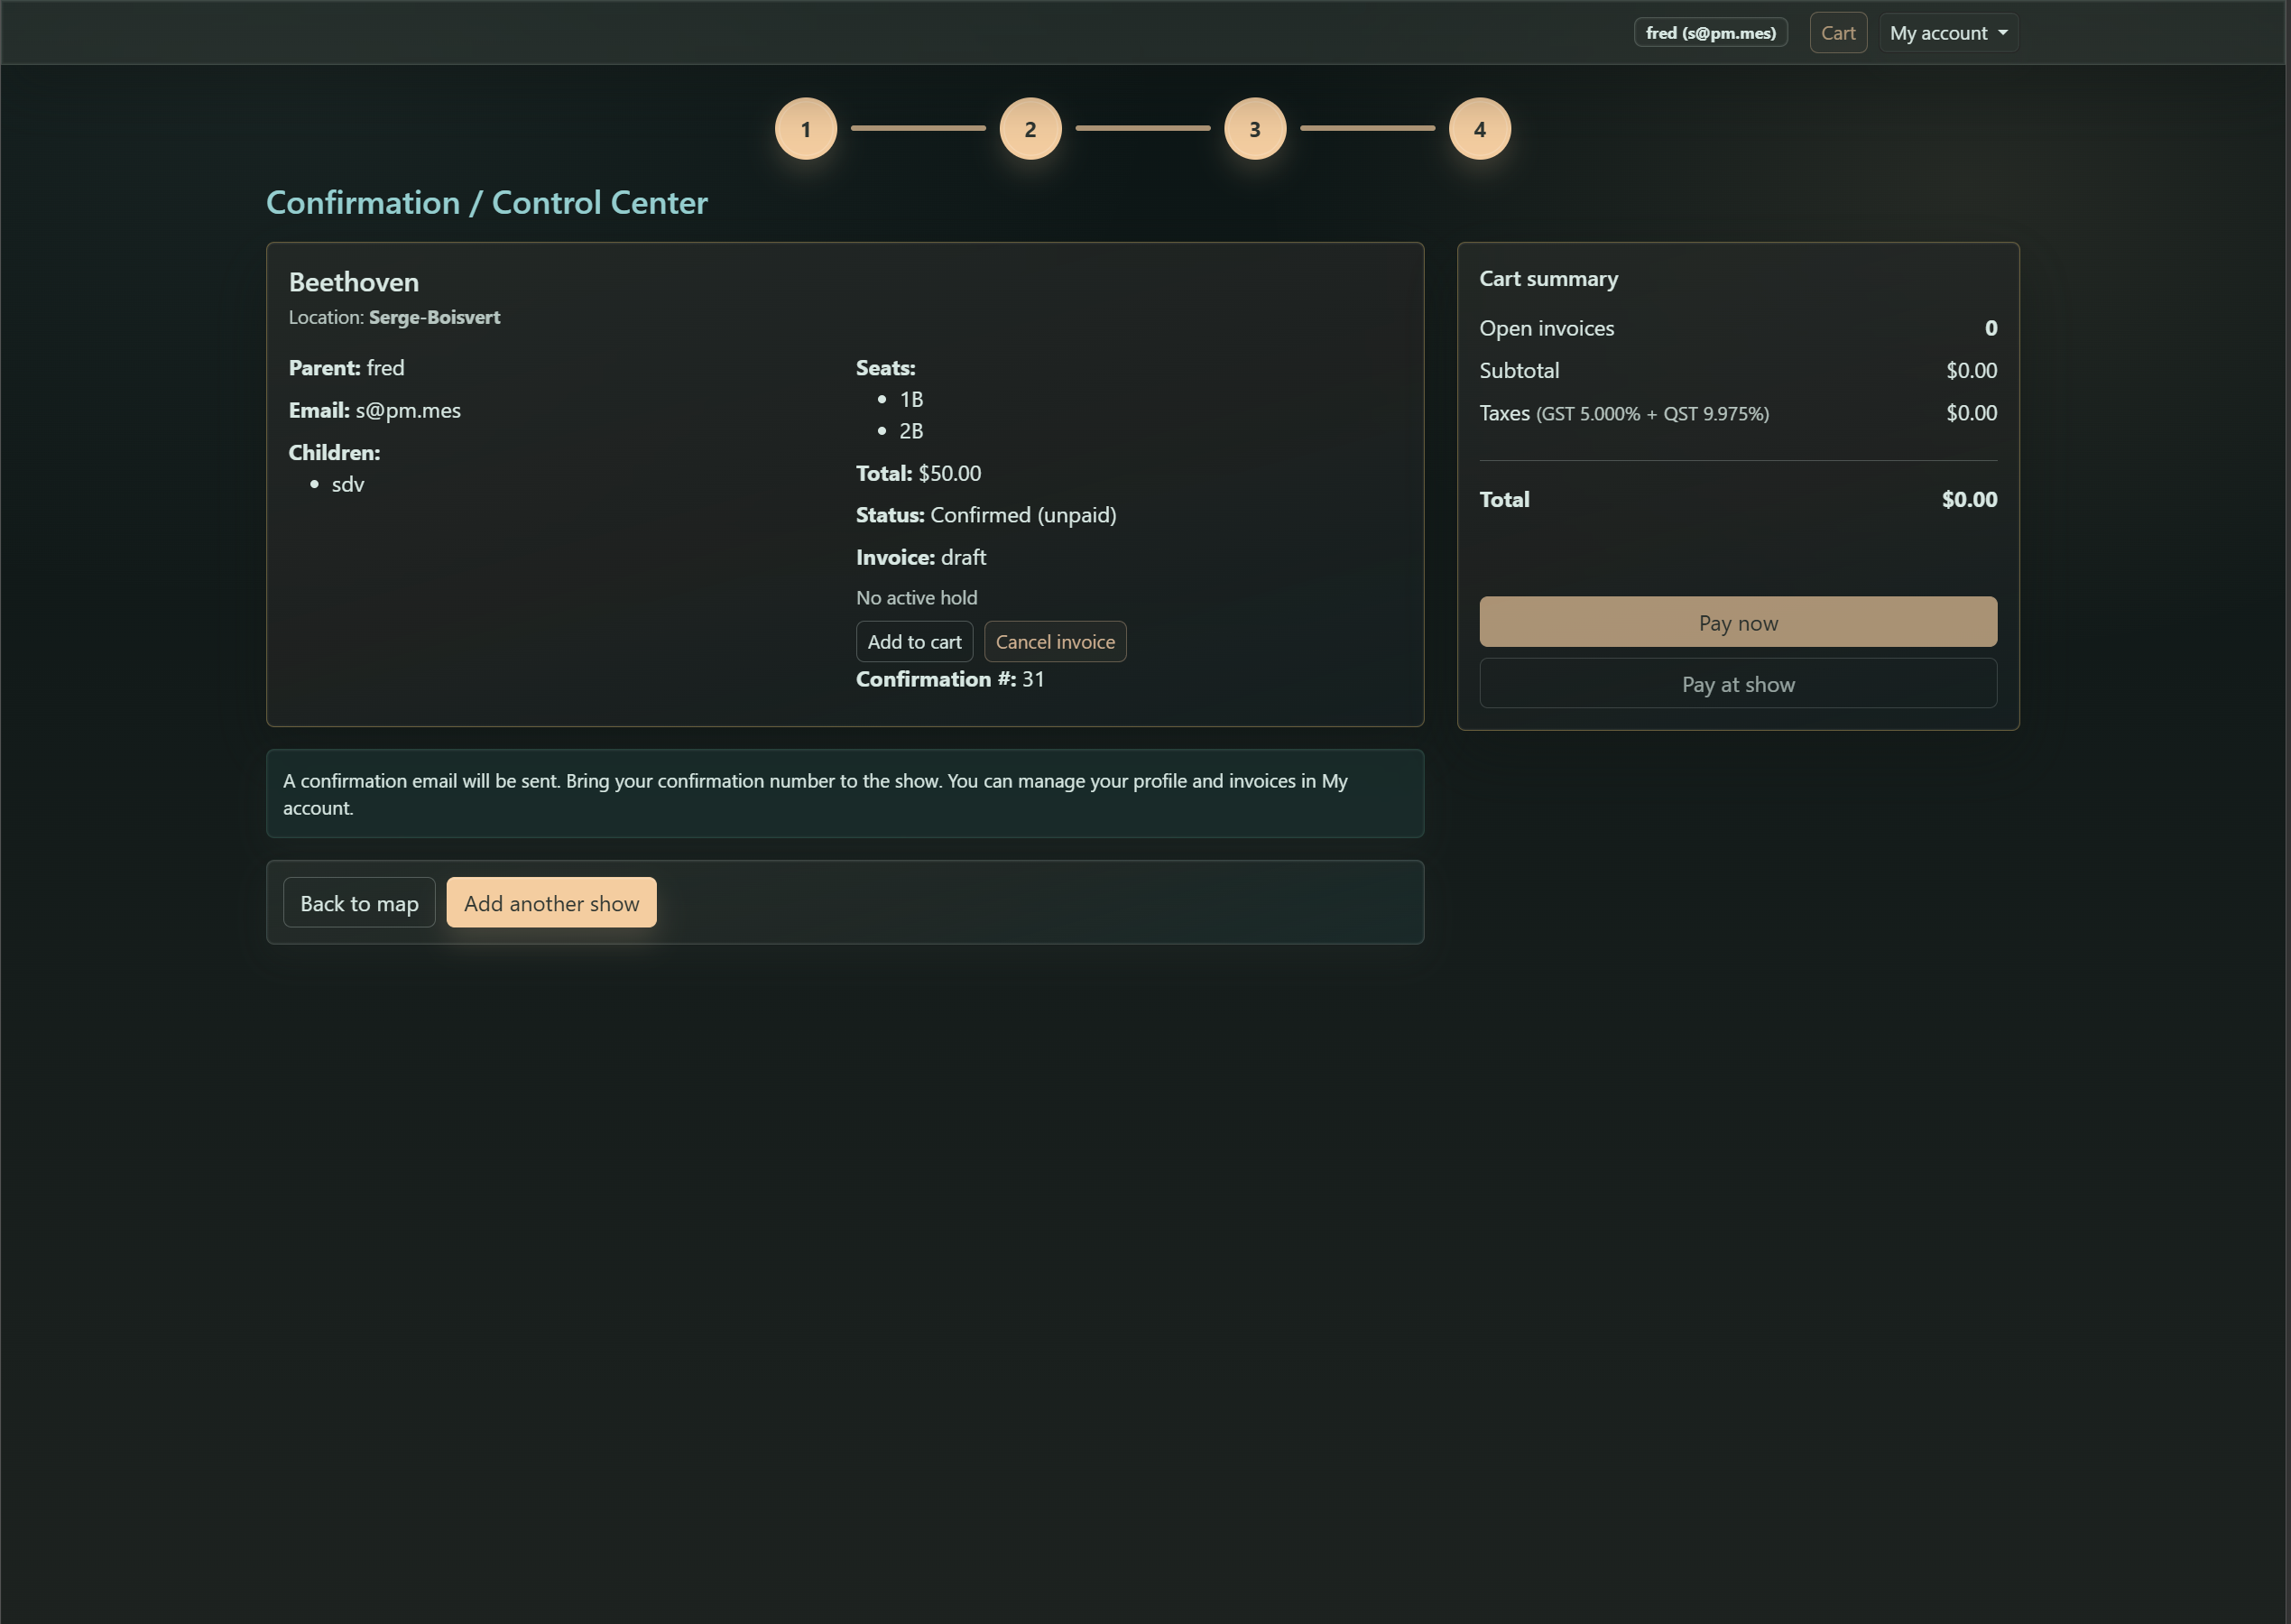The image size is (2291, 1624).
Task: Click step 4 circle in the progress indicator
Action: point(1480,128)
